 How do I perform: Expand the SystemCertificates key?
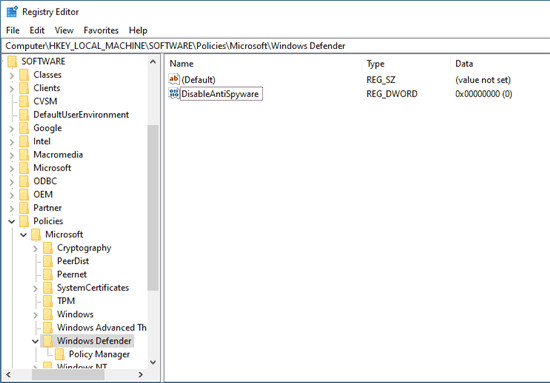click(35, 289)
